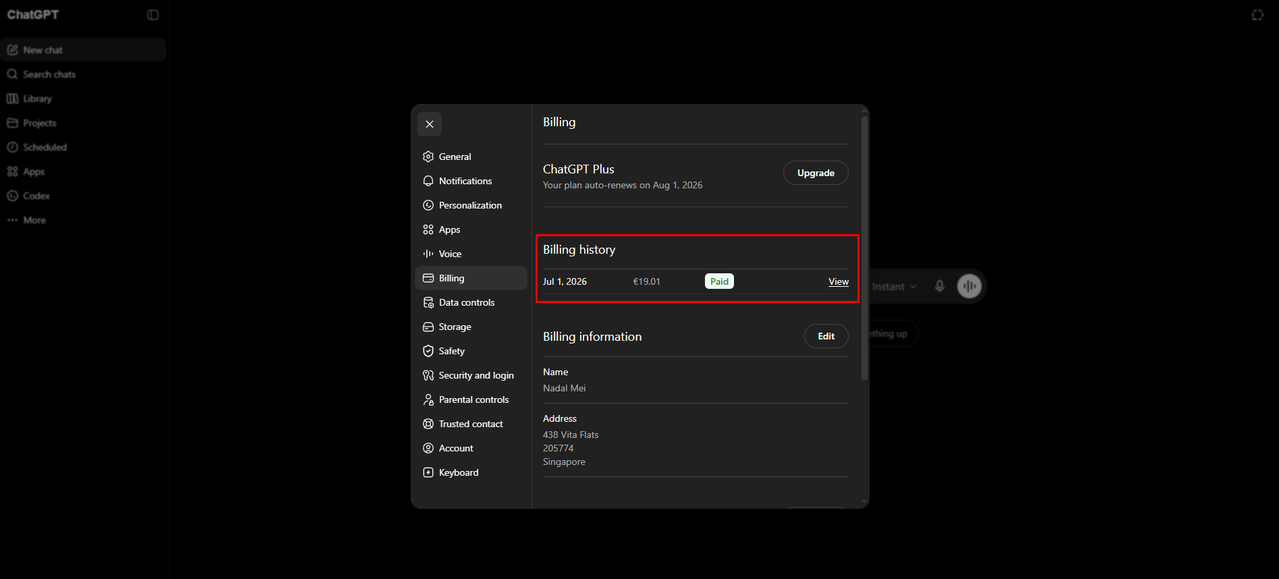This screenshot has height=579, width=1279.
Task: Click the Search chats magnifier icon
Action: [x=13, y=74]
